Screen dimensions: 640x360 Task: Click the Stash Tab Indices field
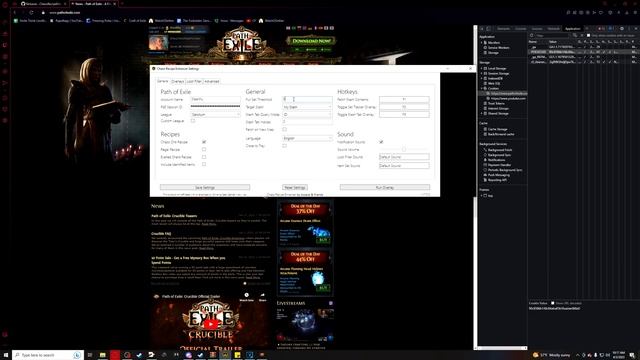pos(307,122)
